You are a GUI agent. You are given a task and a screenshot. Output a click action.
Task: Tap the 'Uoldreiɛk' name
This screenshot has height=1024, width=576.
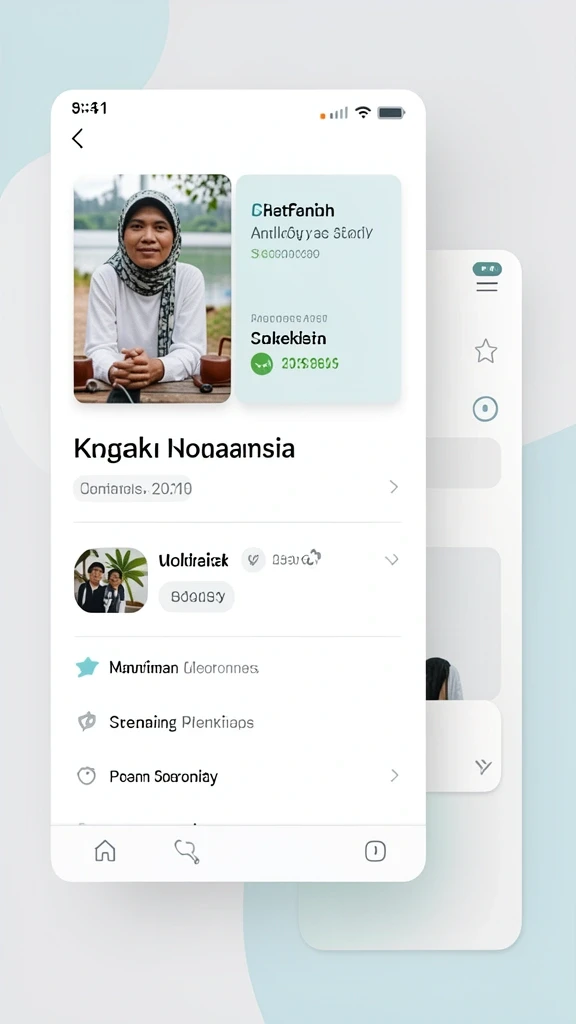click(x=193, y=560)
